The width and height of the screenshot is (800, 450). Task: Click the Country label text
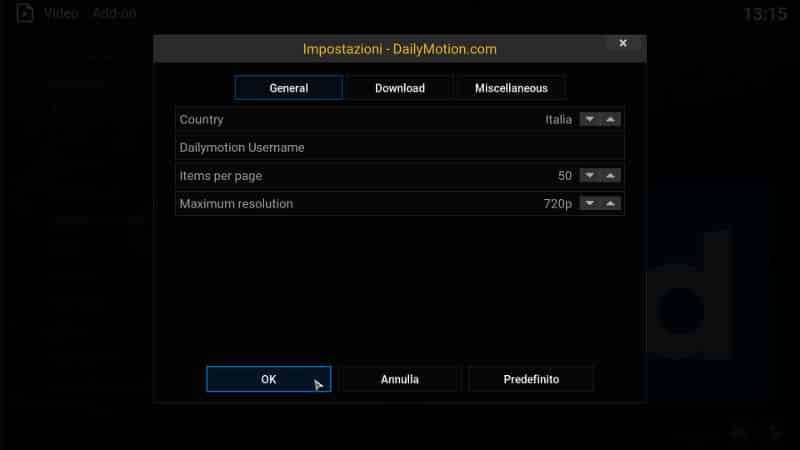tap(202, 119)
